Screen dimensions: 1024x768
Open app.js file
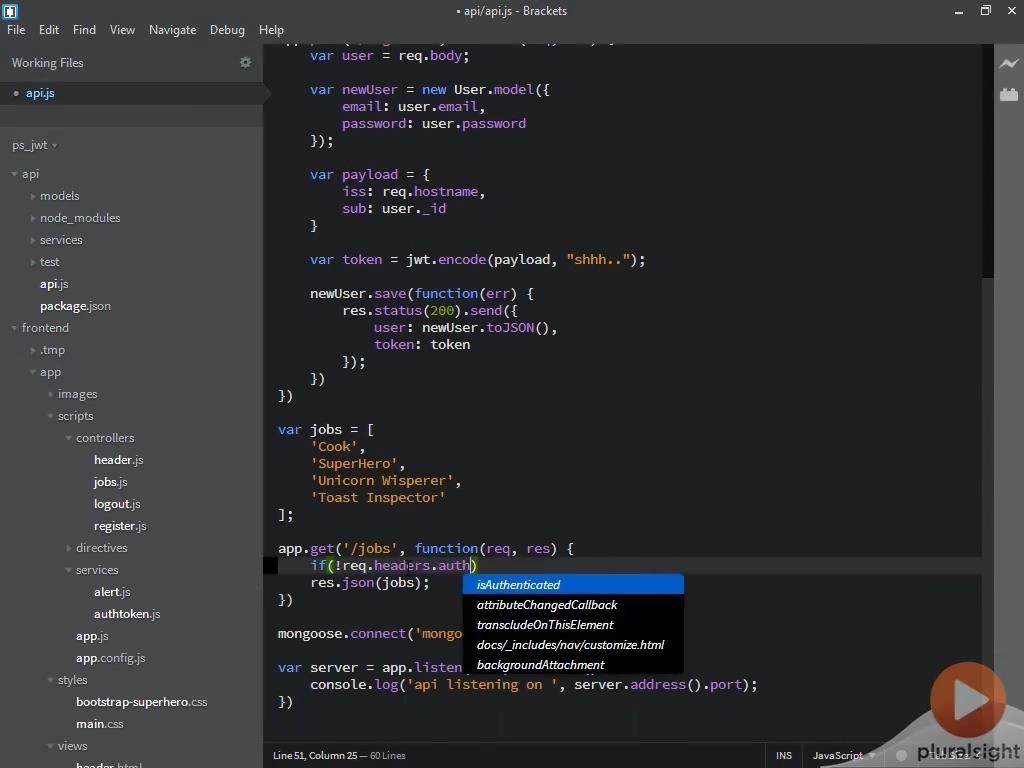(x=92, y=636)
